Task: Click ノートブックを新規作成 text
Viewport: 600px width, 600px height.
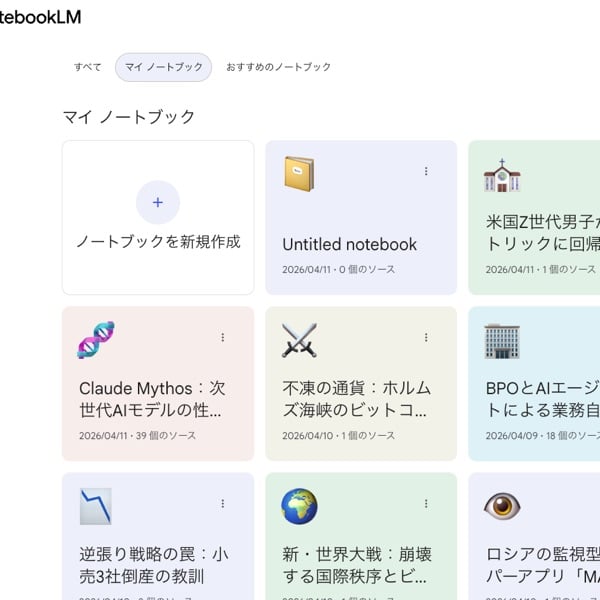Action: (x=158, y=242)
